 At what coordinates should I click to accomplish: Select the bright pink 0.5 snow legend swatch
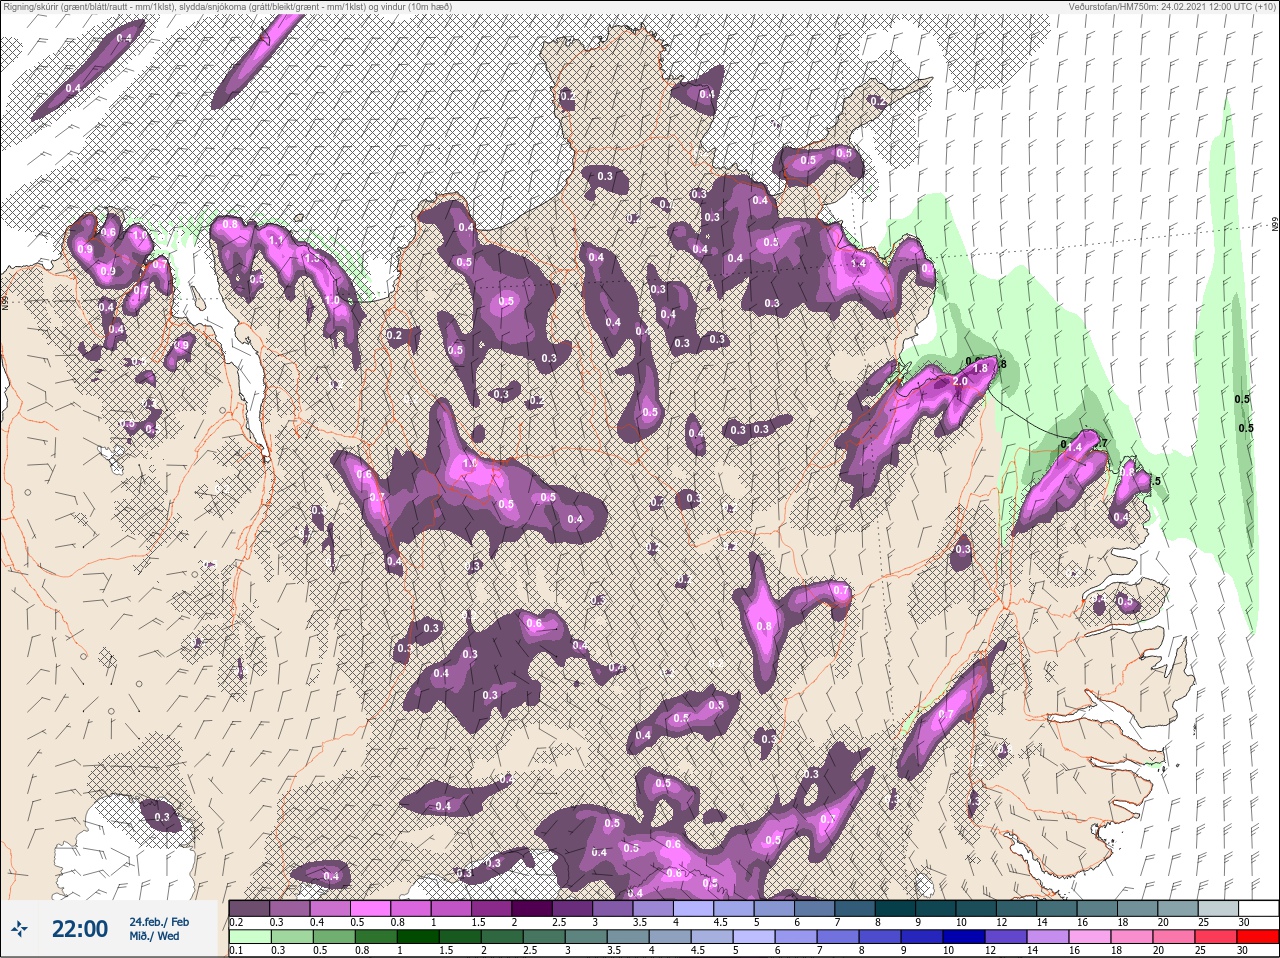click(x=371, y=907)
